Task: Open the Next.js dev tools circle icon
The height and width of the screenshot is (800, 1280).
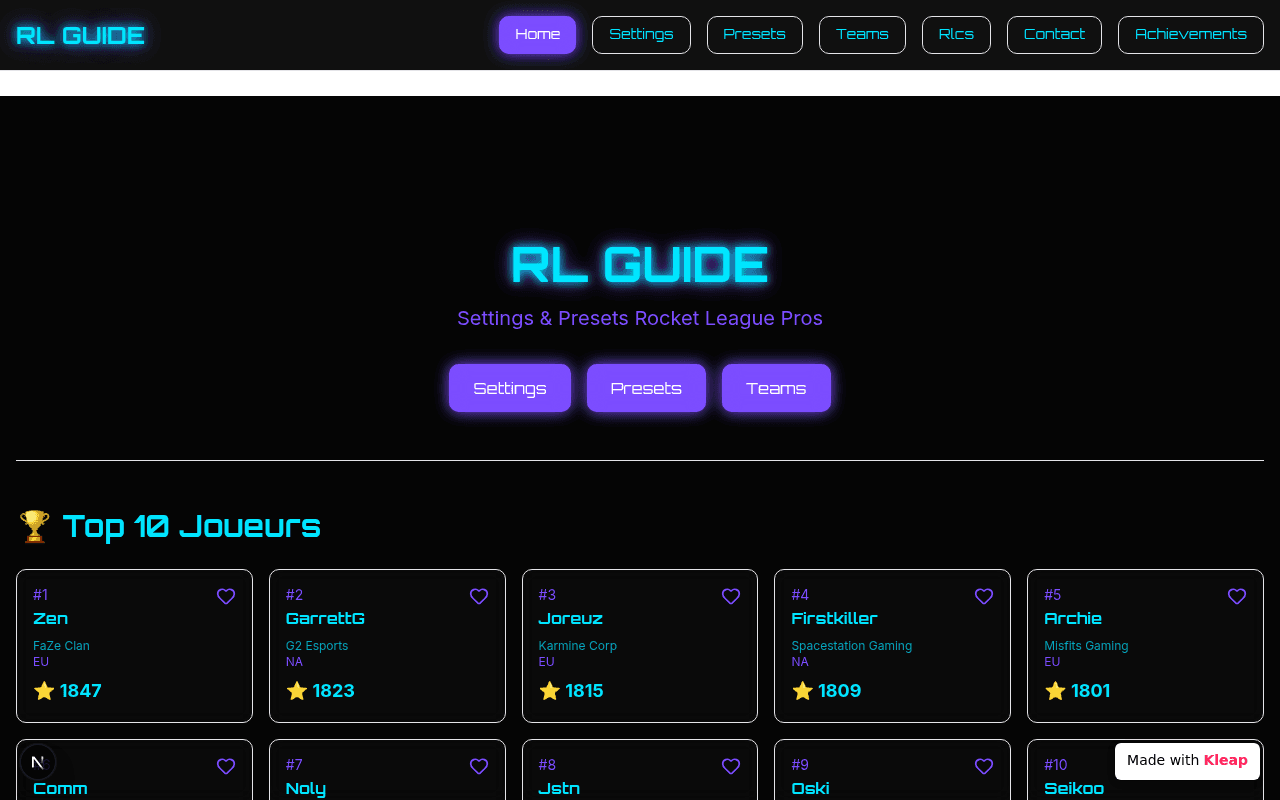Action: pos(38,762)
